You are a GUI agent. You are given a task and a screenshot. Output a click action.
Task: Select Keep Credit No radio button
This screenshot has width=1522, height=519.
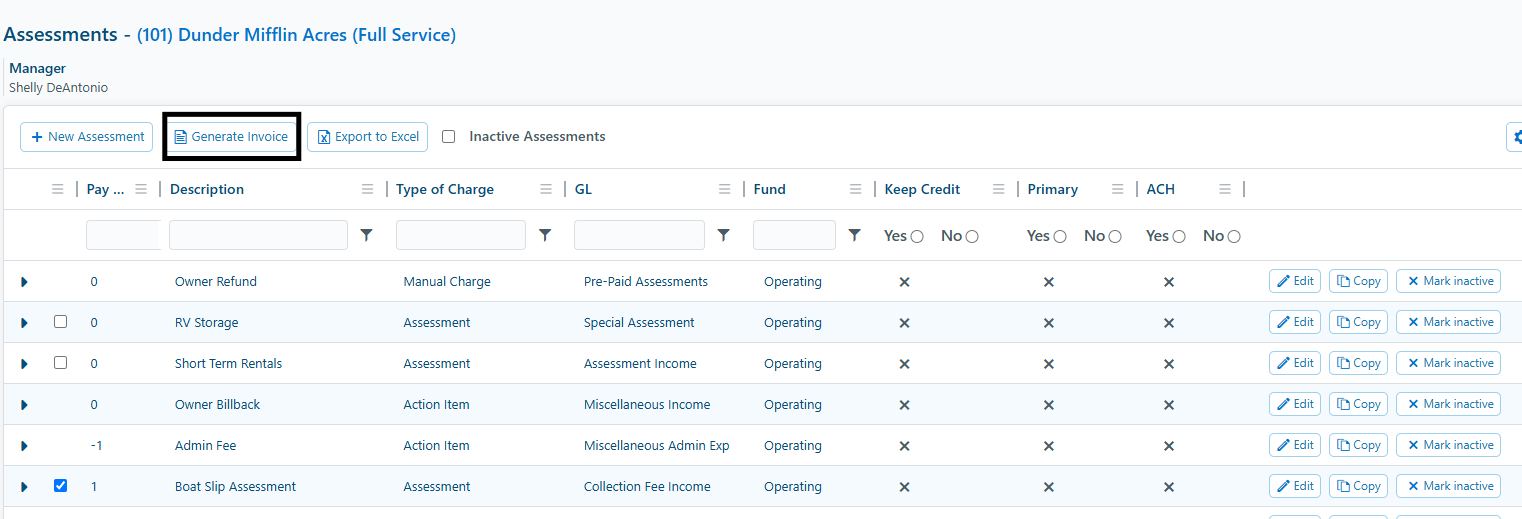click(972, 237)
